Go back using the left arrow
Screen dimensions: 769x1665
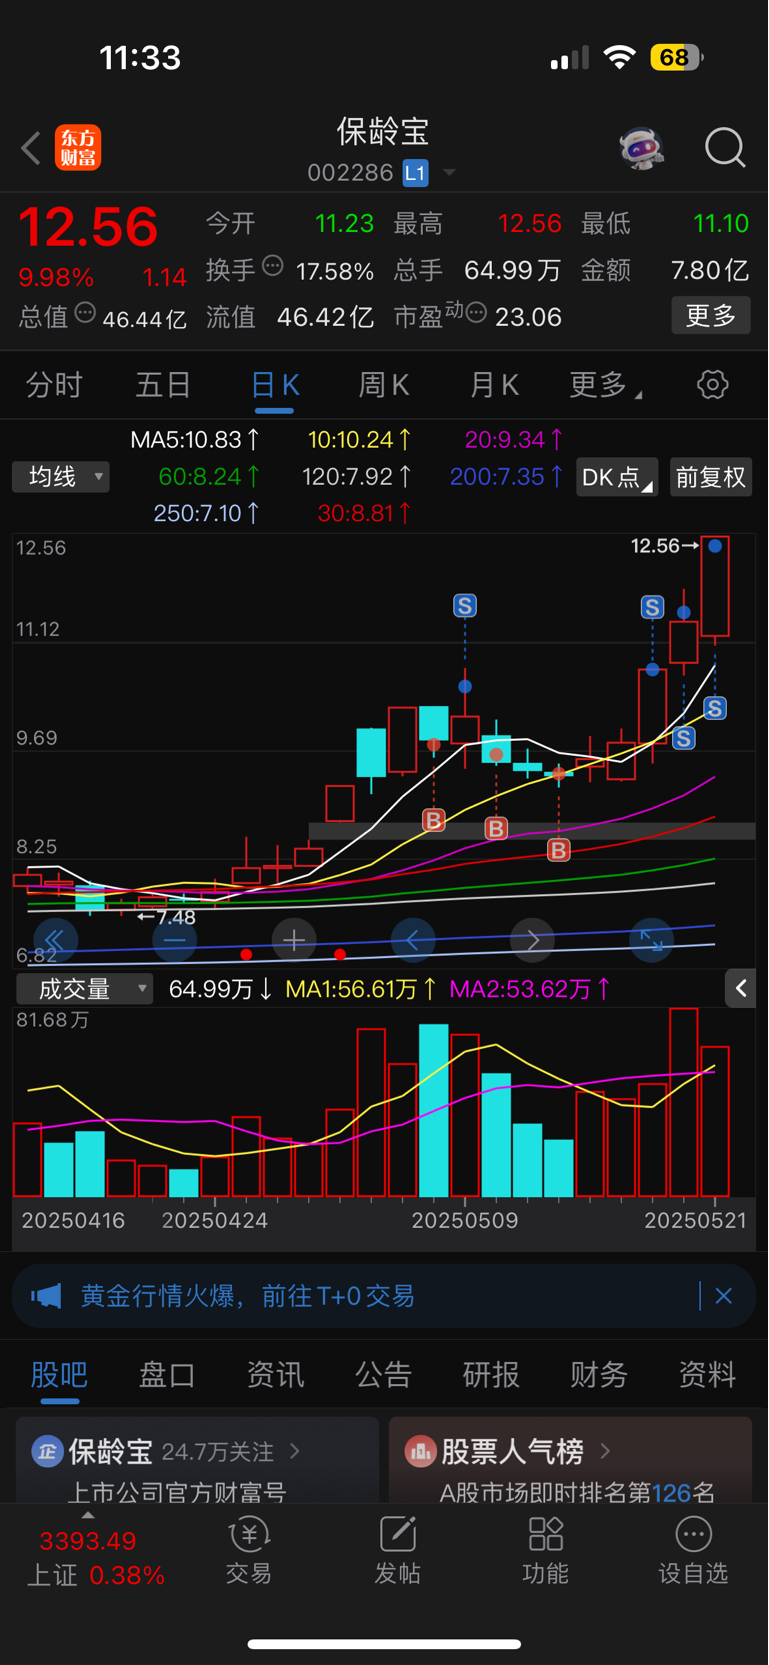coord(31,148)
